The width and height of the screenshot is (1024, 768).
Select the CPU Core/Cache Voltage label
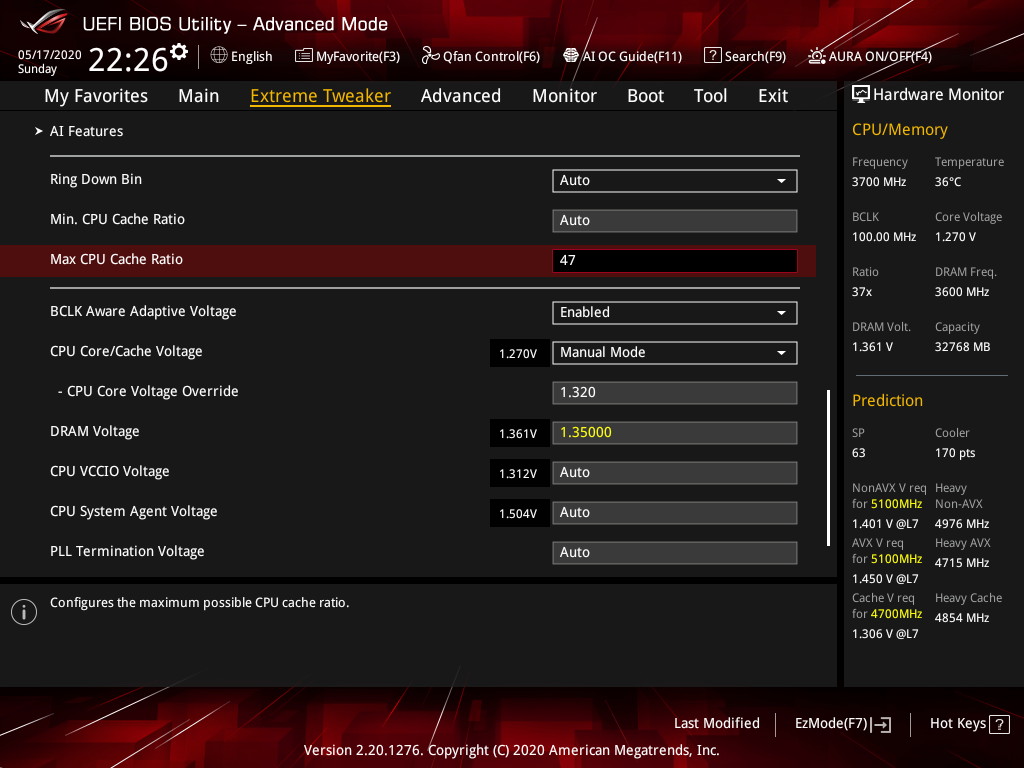(x=126, y=351)
